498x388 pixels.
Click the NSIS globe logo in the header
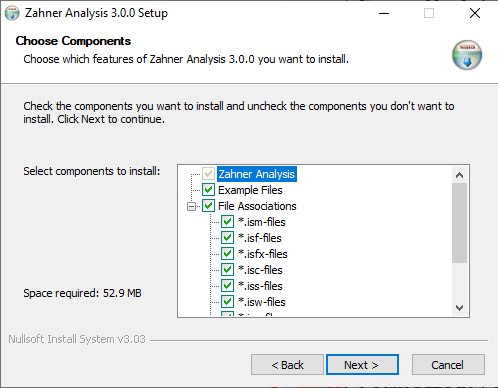[x=467, y=55]
